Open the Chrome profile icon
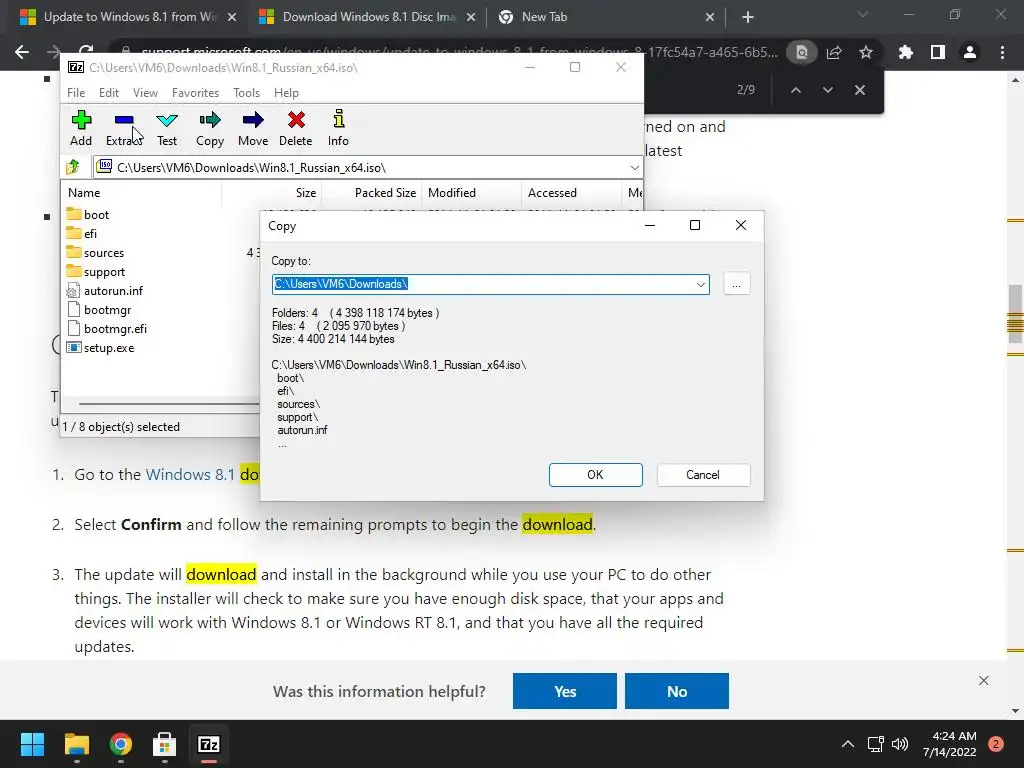 tap(970, 52)
